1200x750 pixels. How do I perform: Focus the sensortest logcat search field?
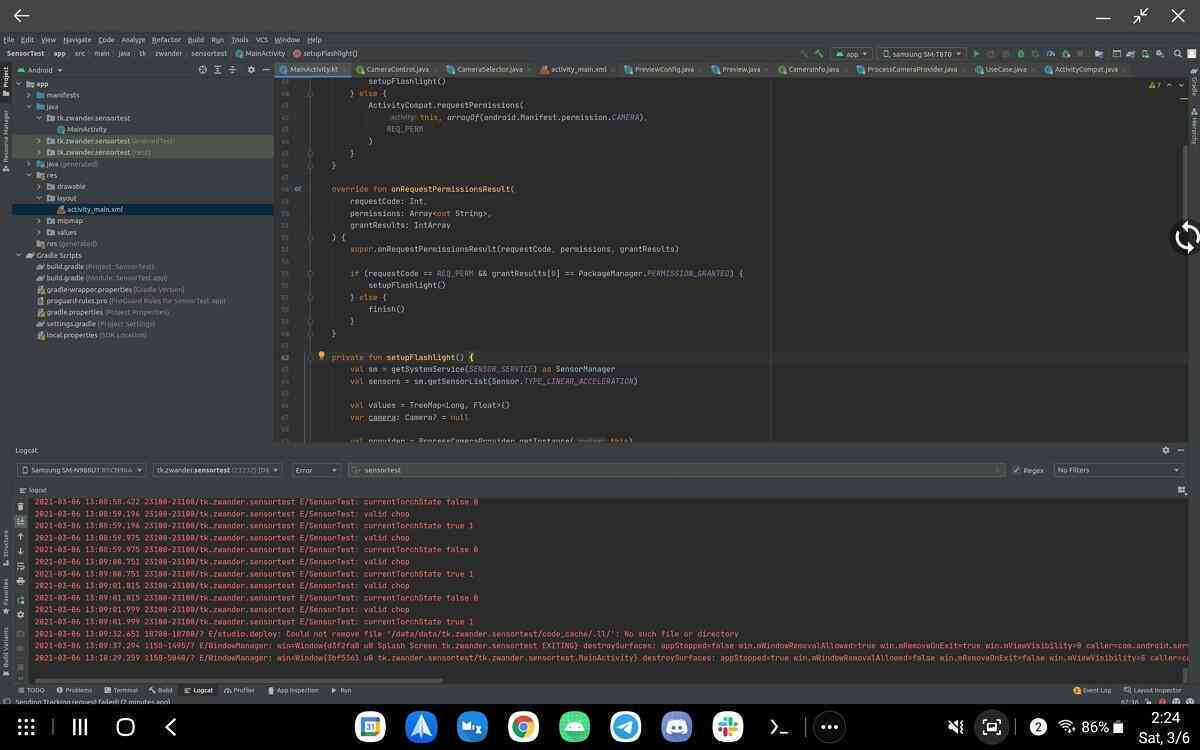tap(675, 470)
